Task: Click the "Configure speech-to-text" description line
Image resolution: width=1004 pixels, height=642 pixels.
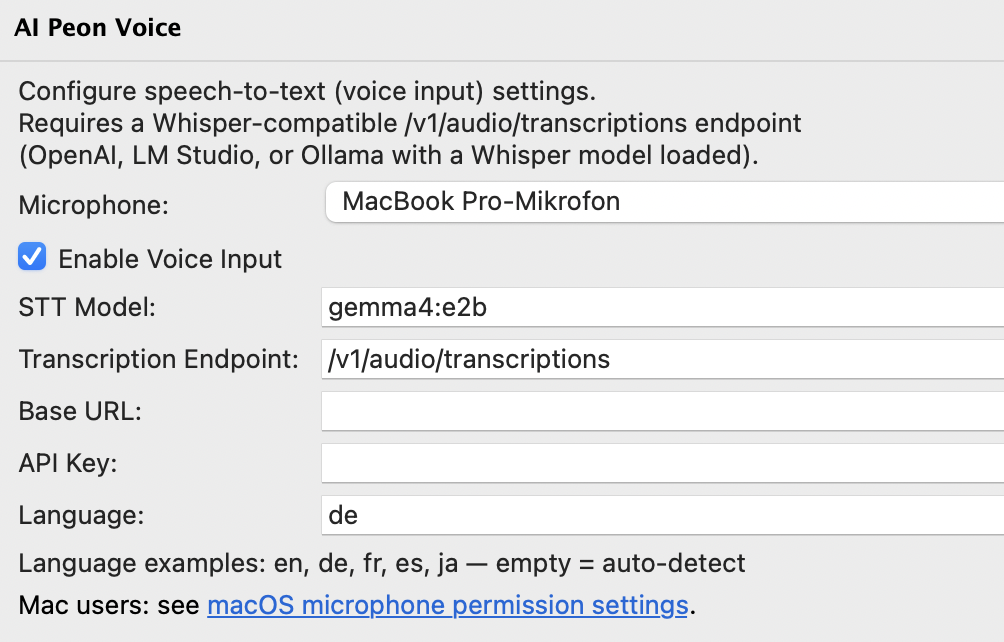Action: pyautogui.click(x=307, y=92)
